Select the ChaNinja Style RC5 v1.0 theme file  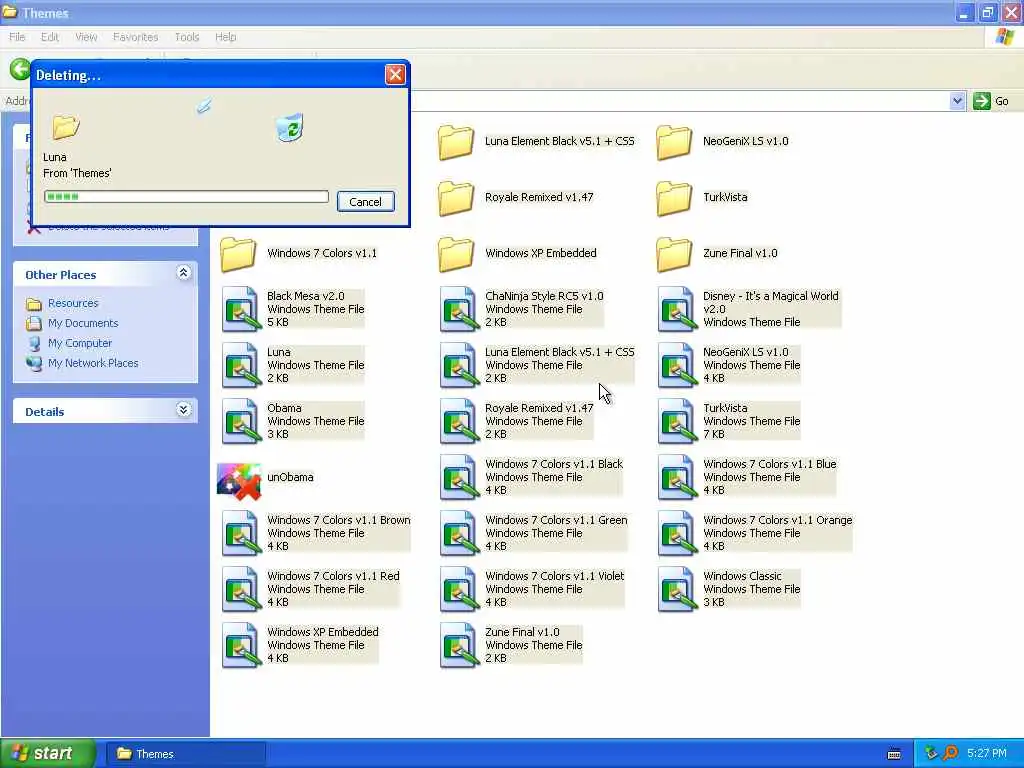(522, 309)
